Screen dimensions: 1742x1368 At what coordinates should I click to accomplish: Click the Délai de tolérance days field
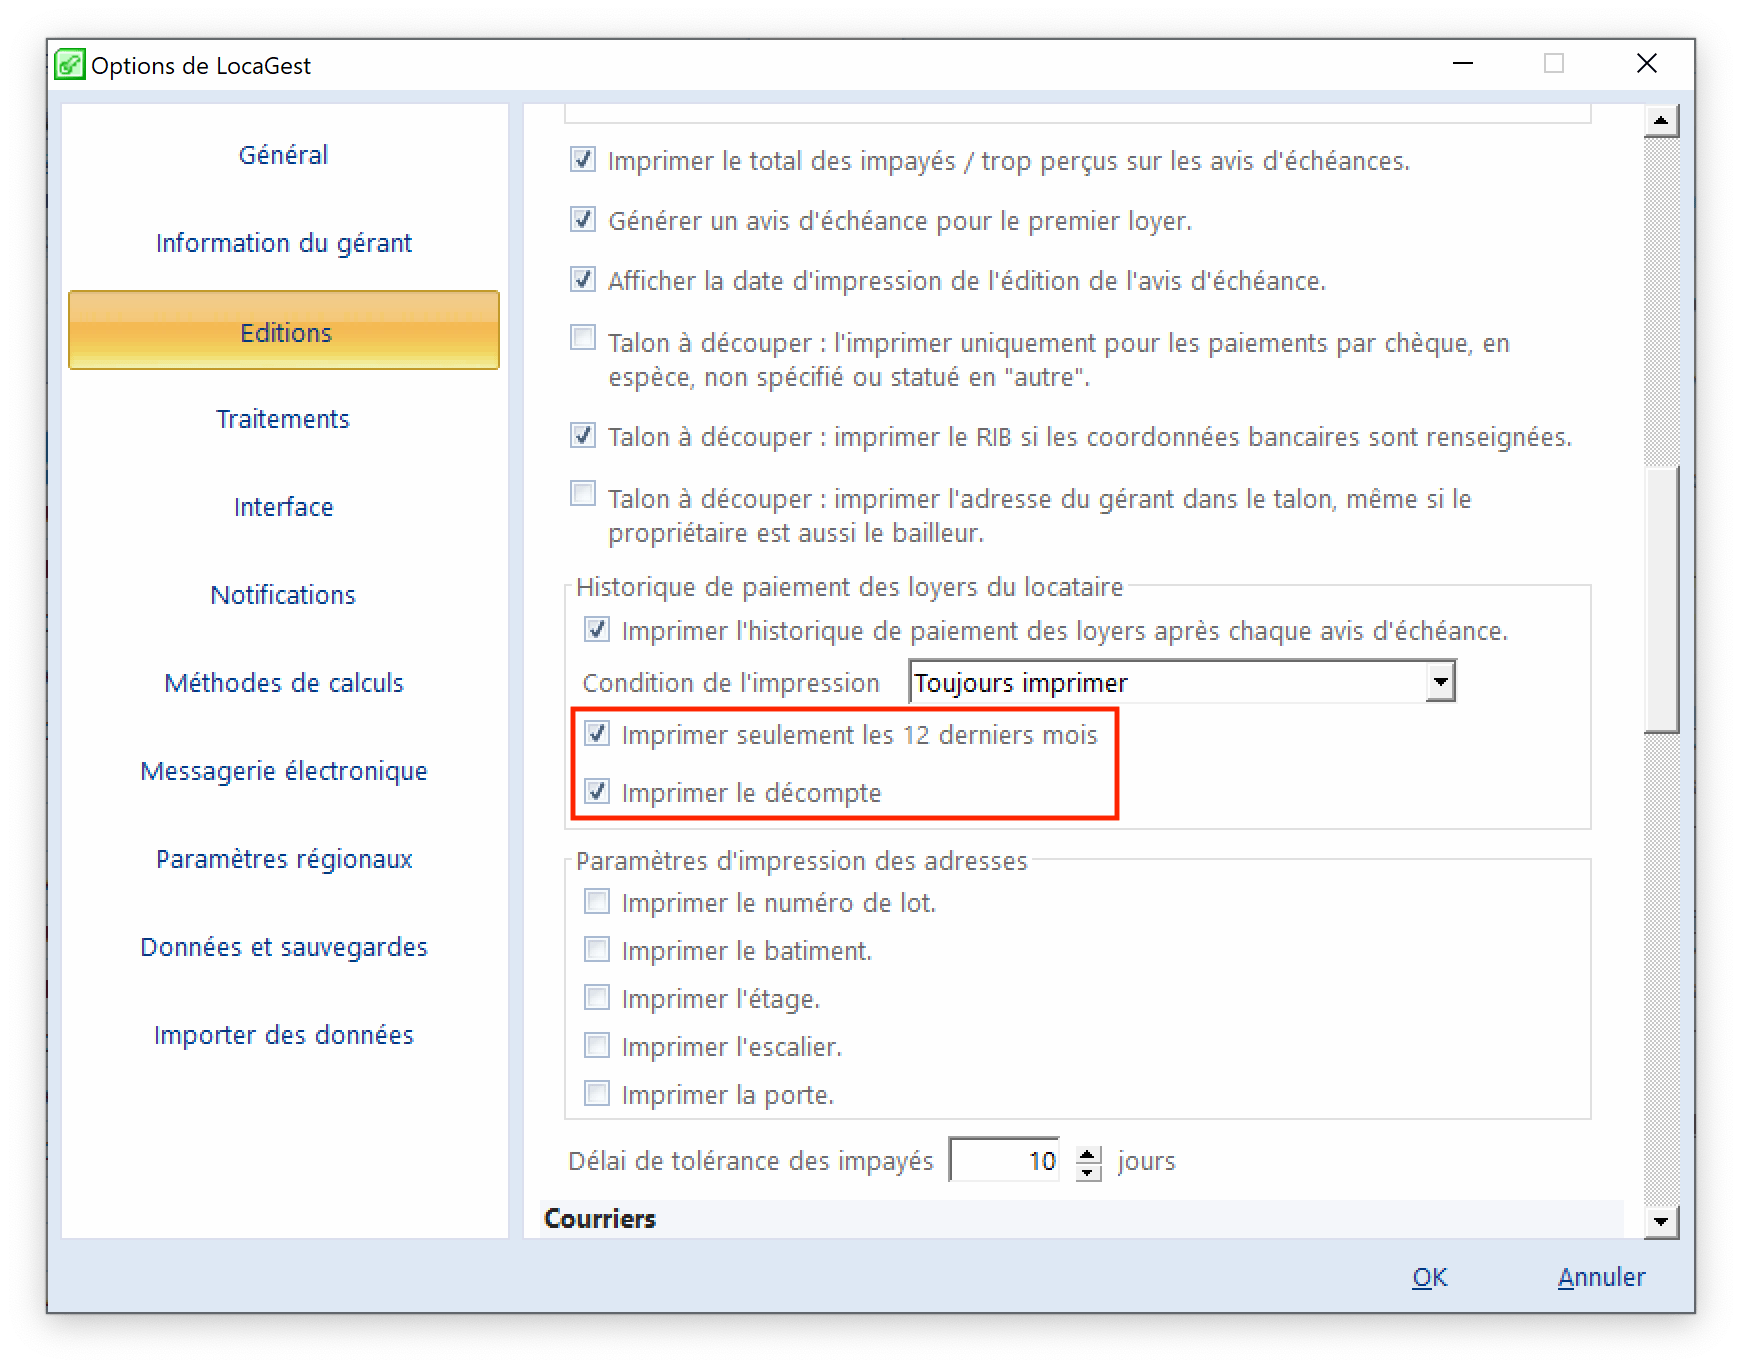pos(1005,1160)
